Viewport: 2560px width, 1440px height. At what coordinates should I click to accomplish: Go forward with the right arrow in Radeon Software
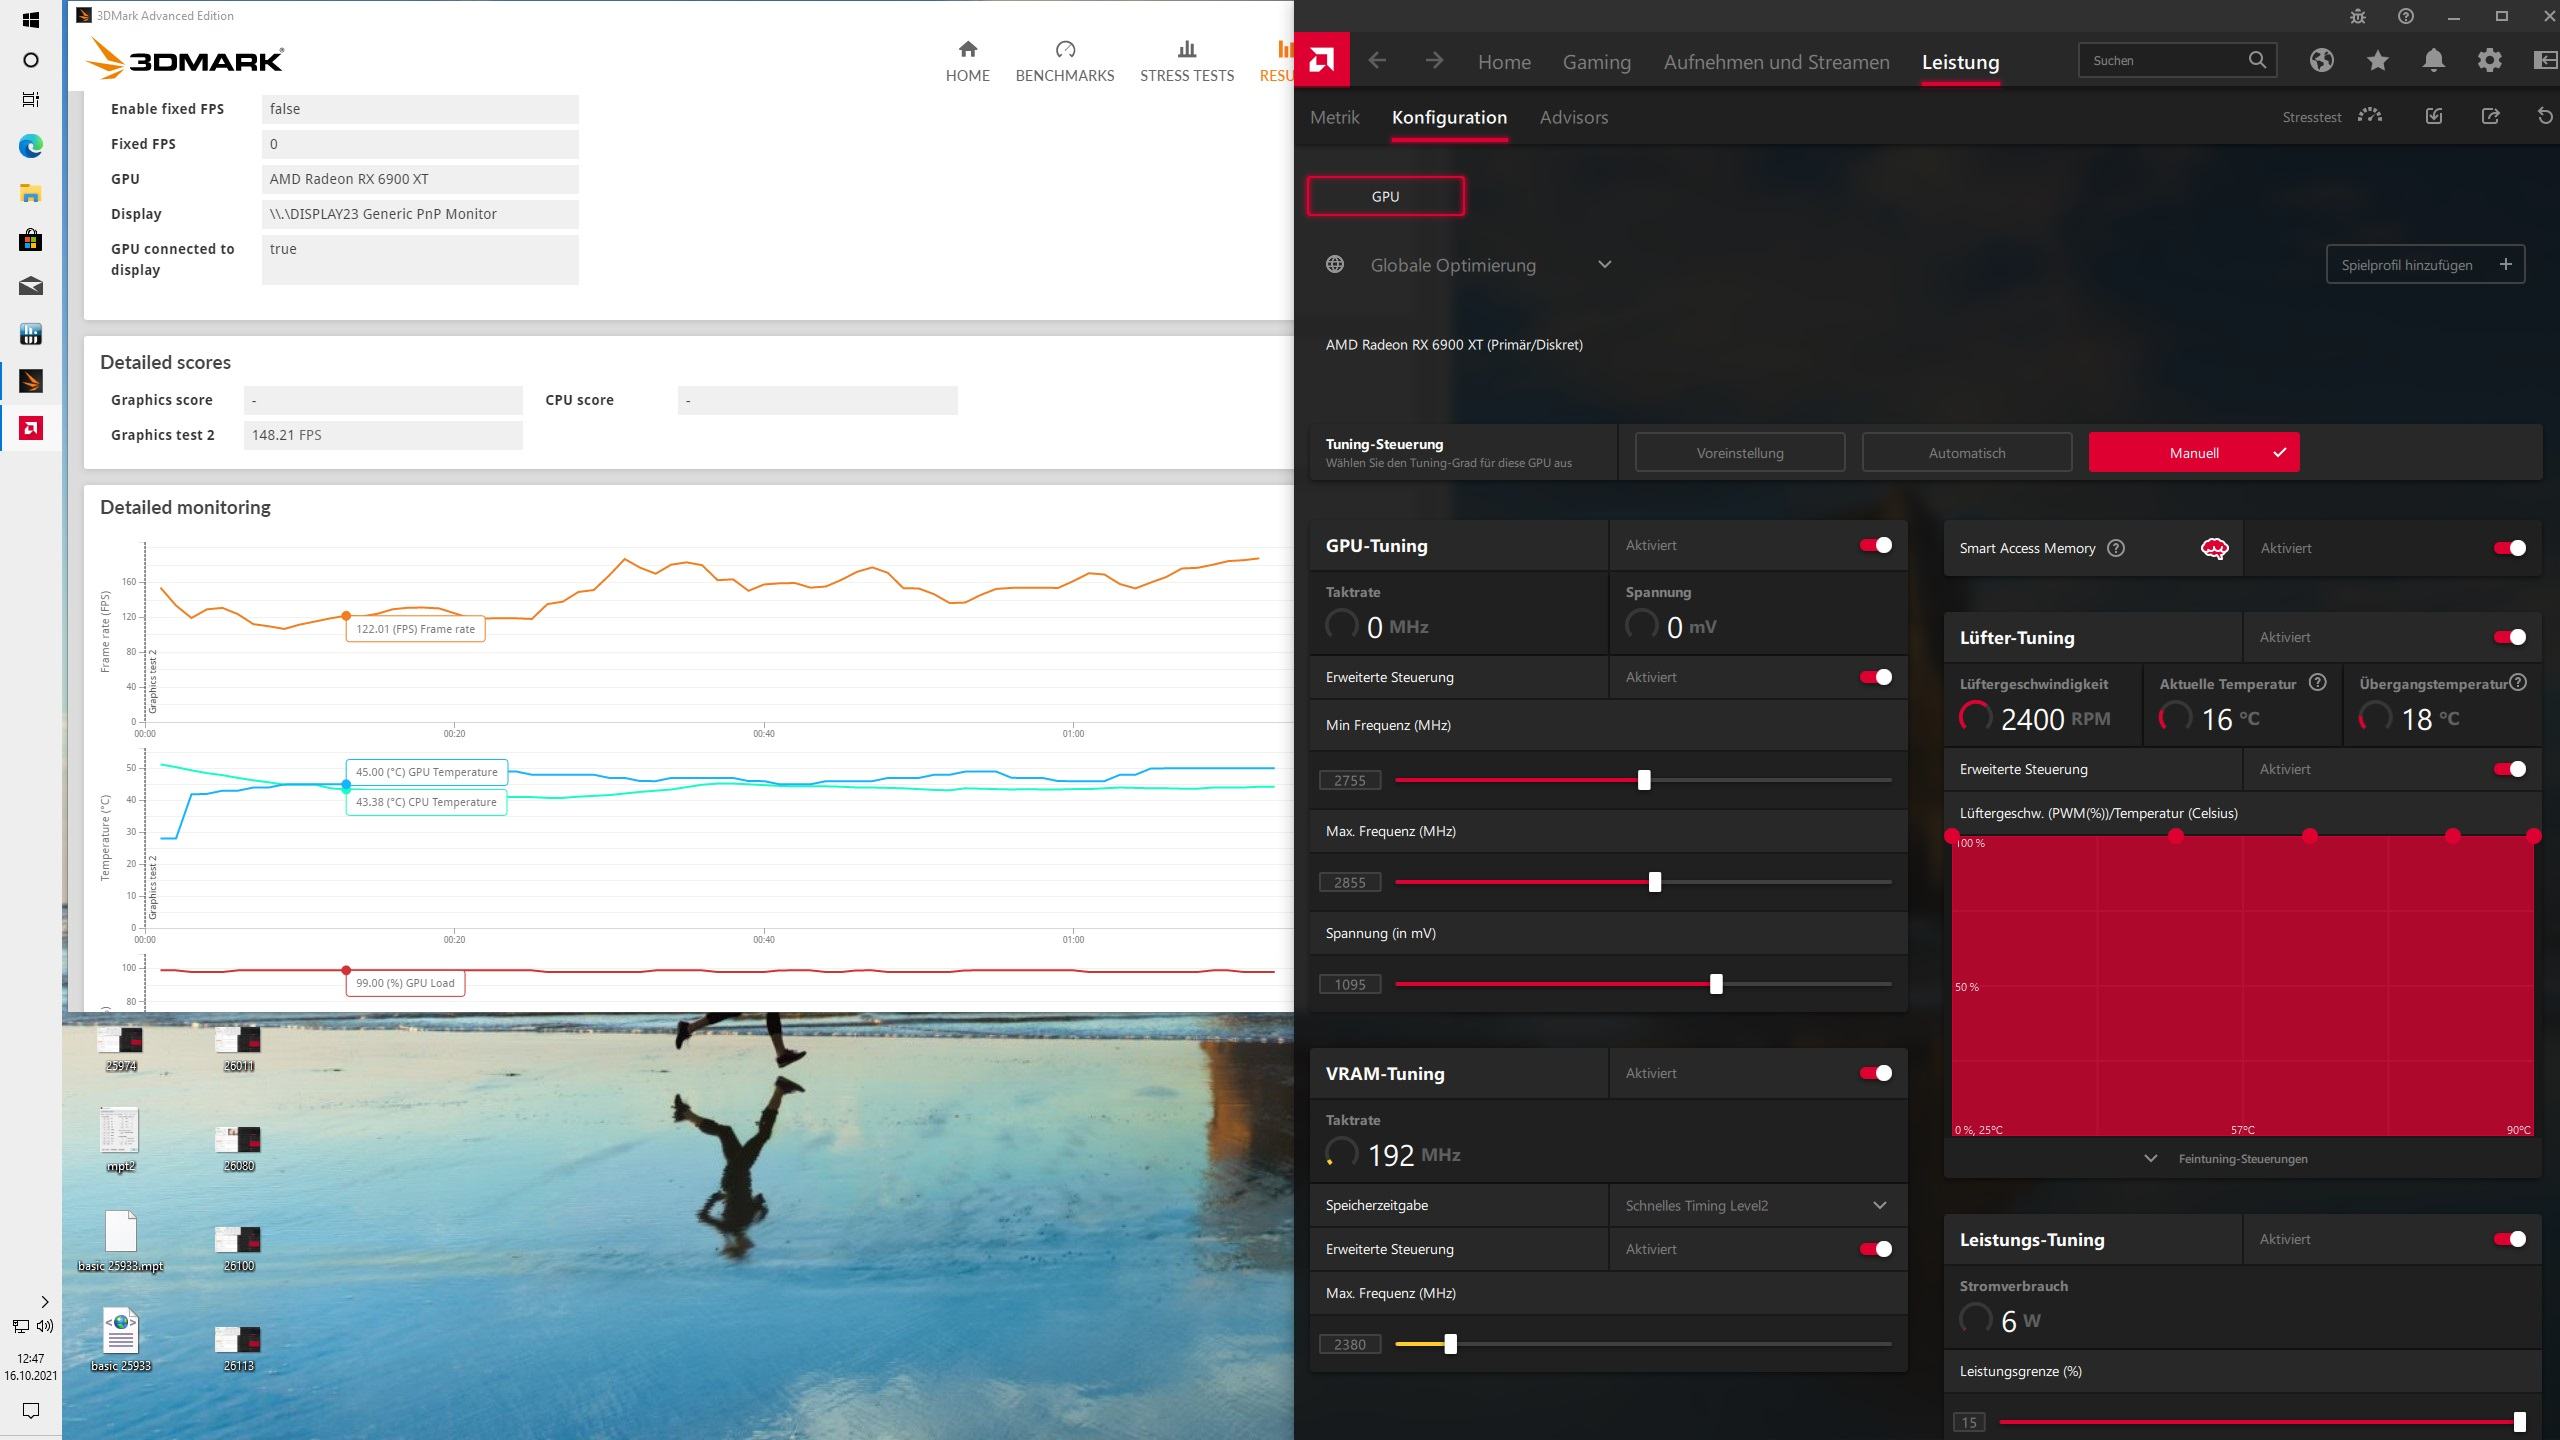tap(1434, 61)
